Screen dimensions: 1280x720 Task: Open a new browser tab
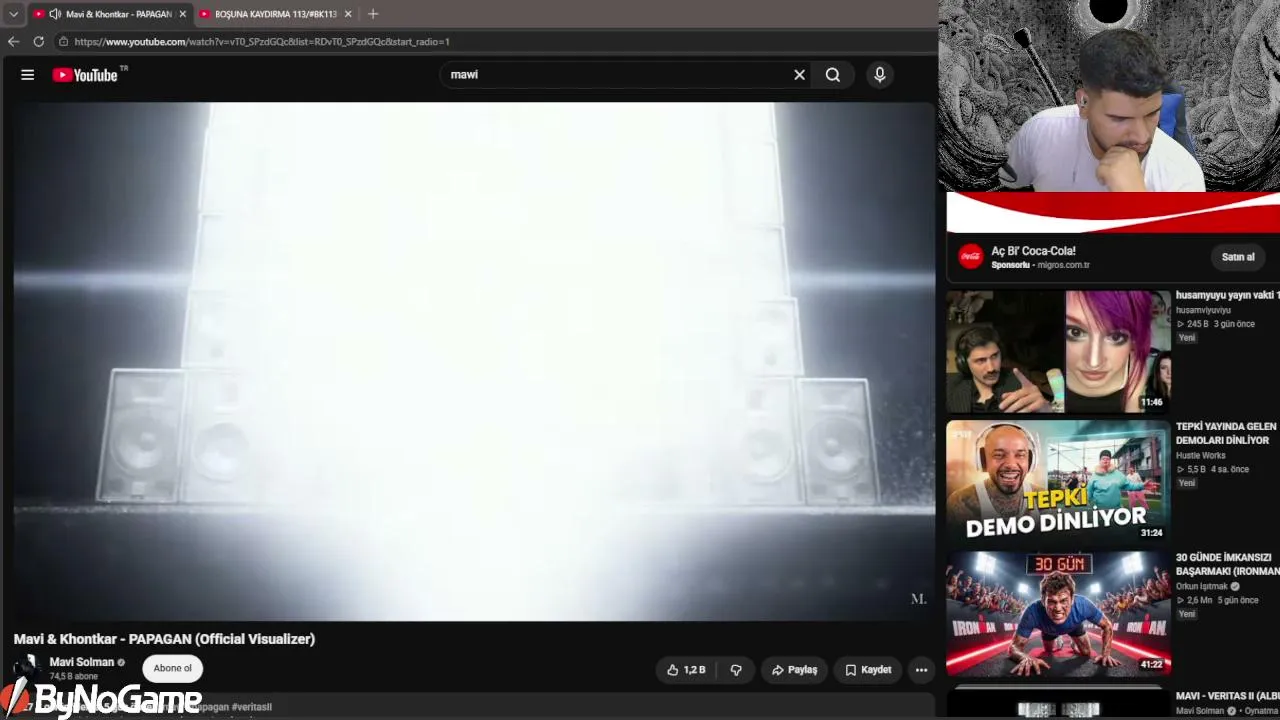(373, 14)
